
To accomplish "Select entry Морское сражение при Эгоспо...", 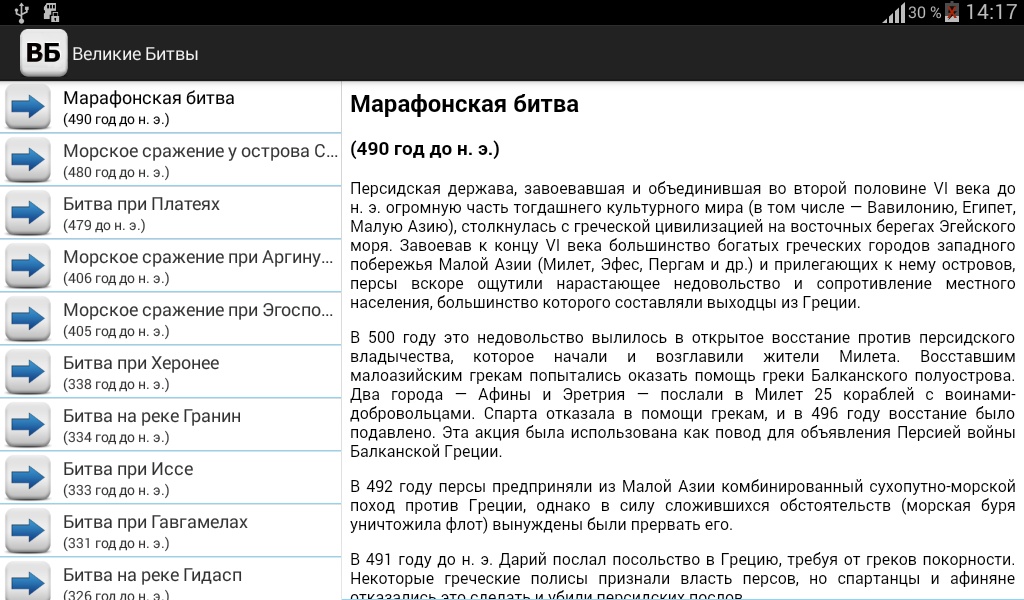I will coord(170,319).
